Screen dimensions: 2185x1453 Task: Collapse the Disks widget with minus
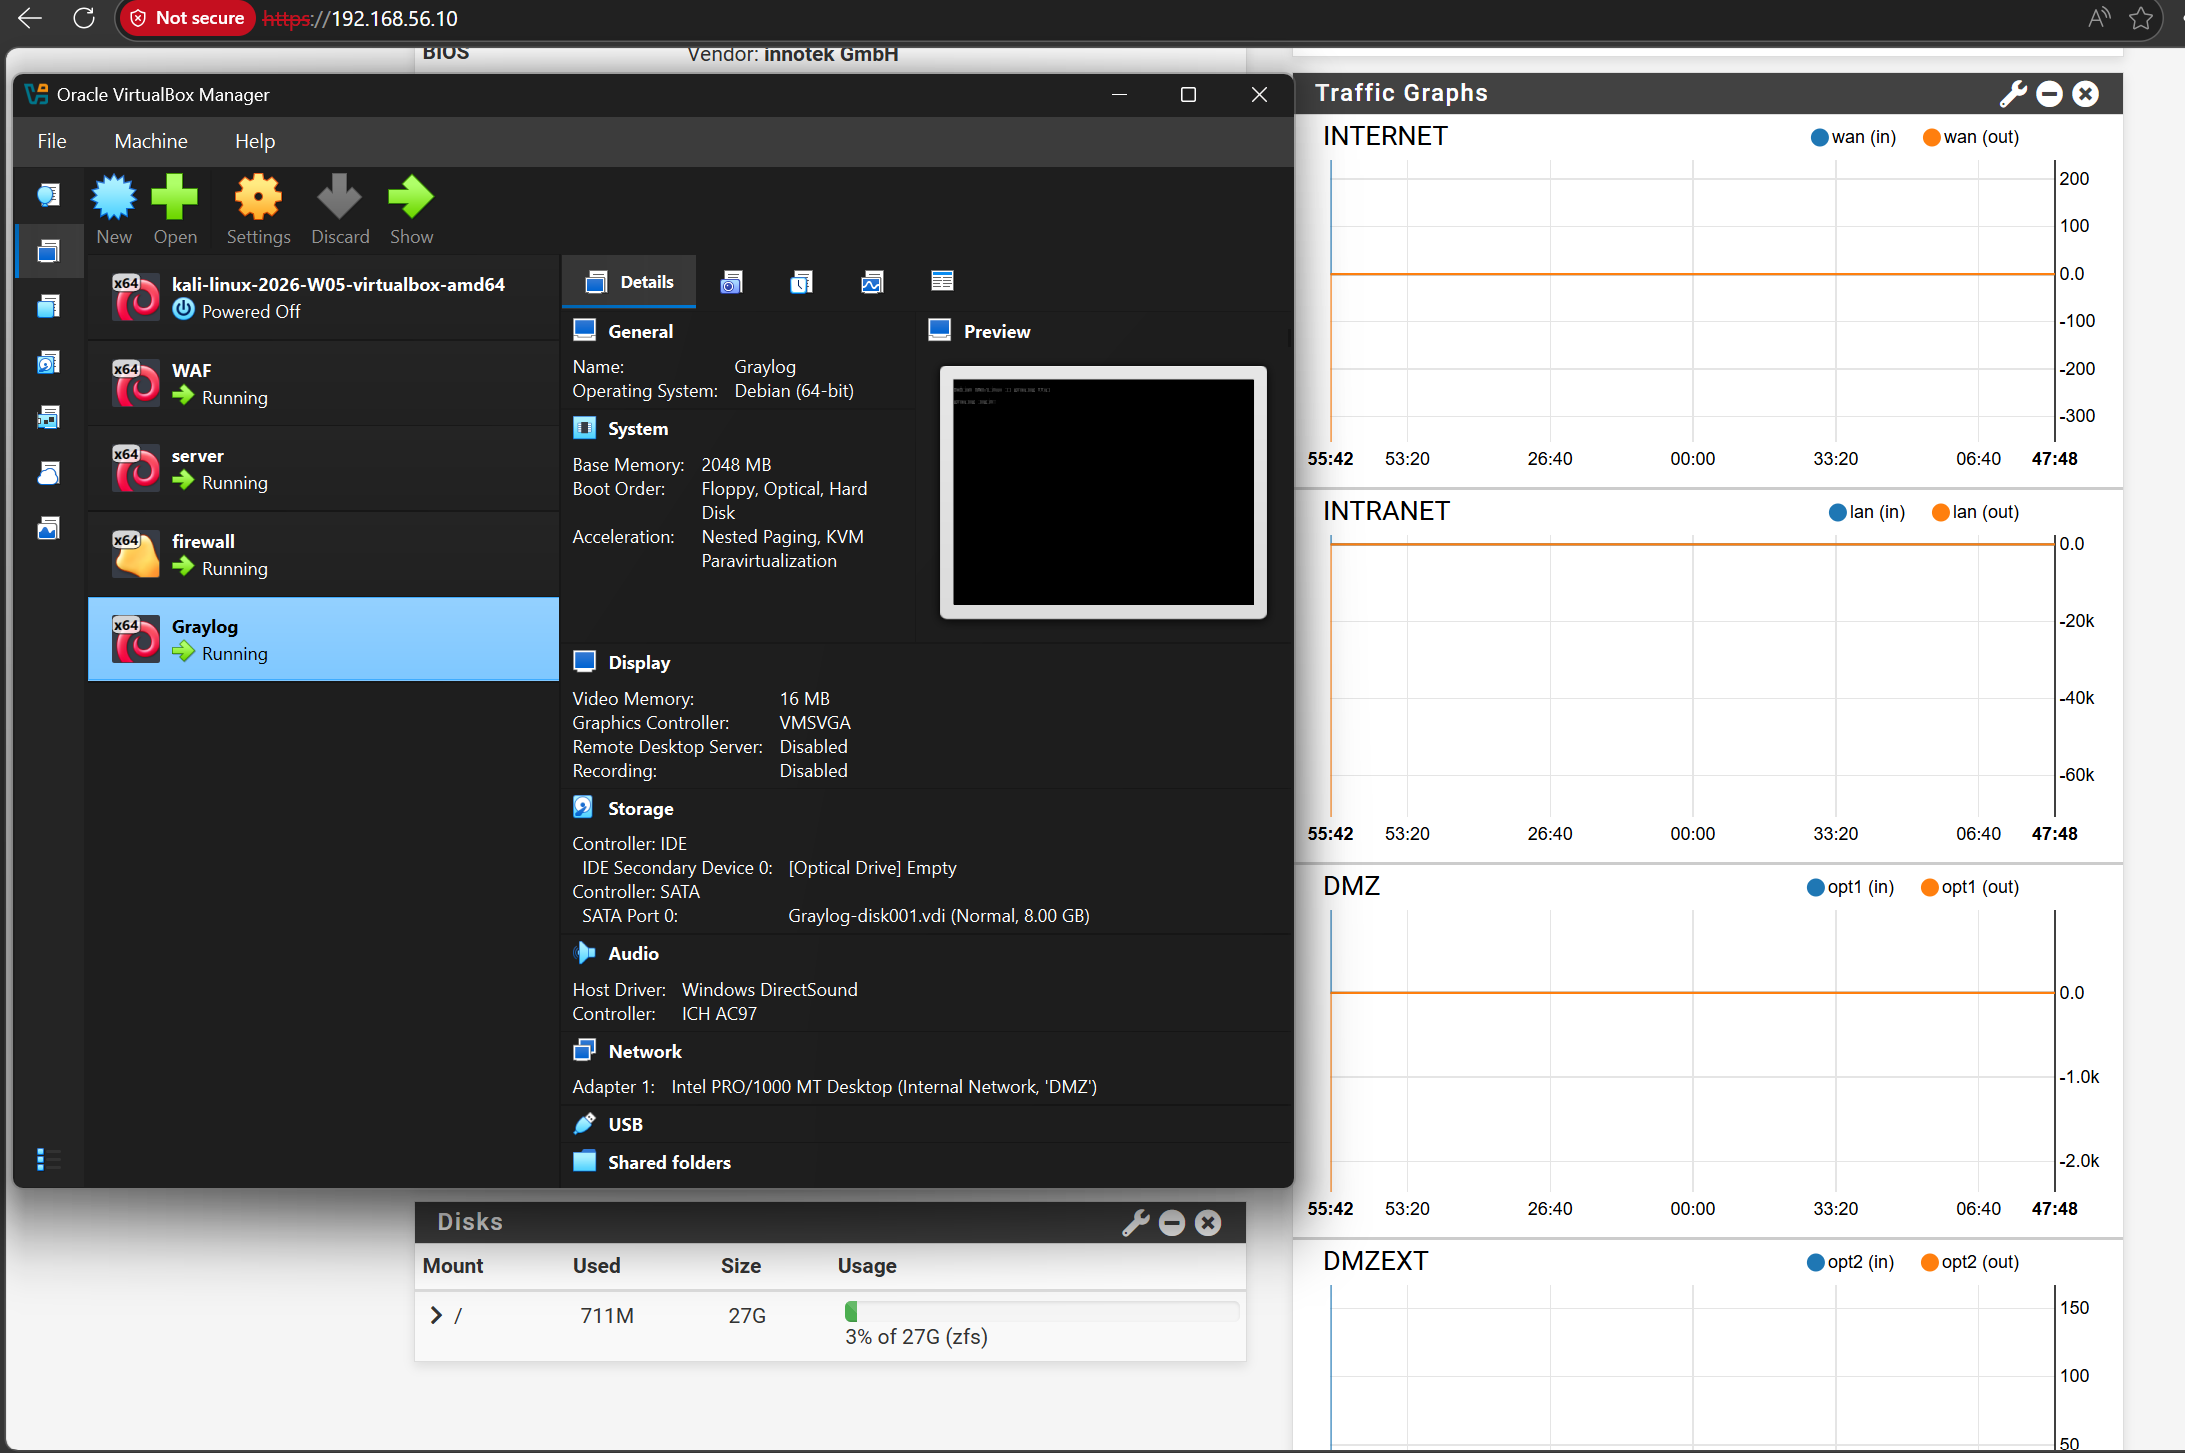tap(1172, 1223)
